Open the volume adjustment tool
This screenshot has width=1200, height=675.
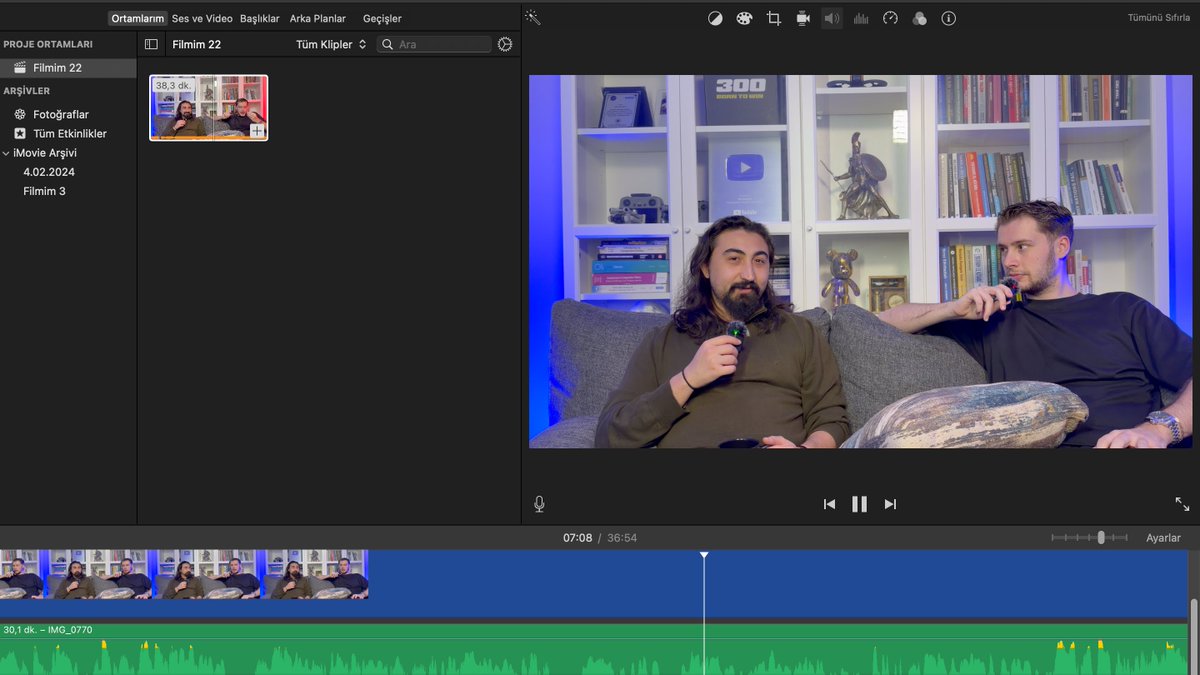pos(832,18)
